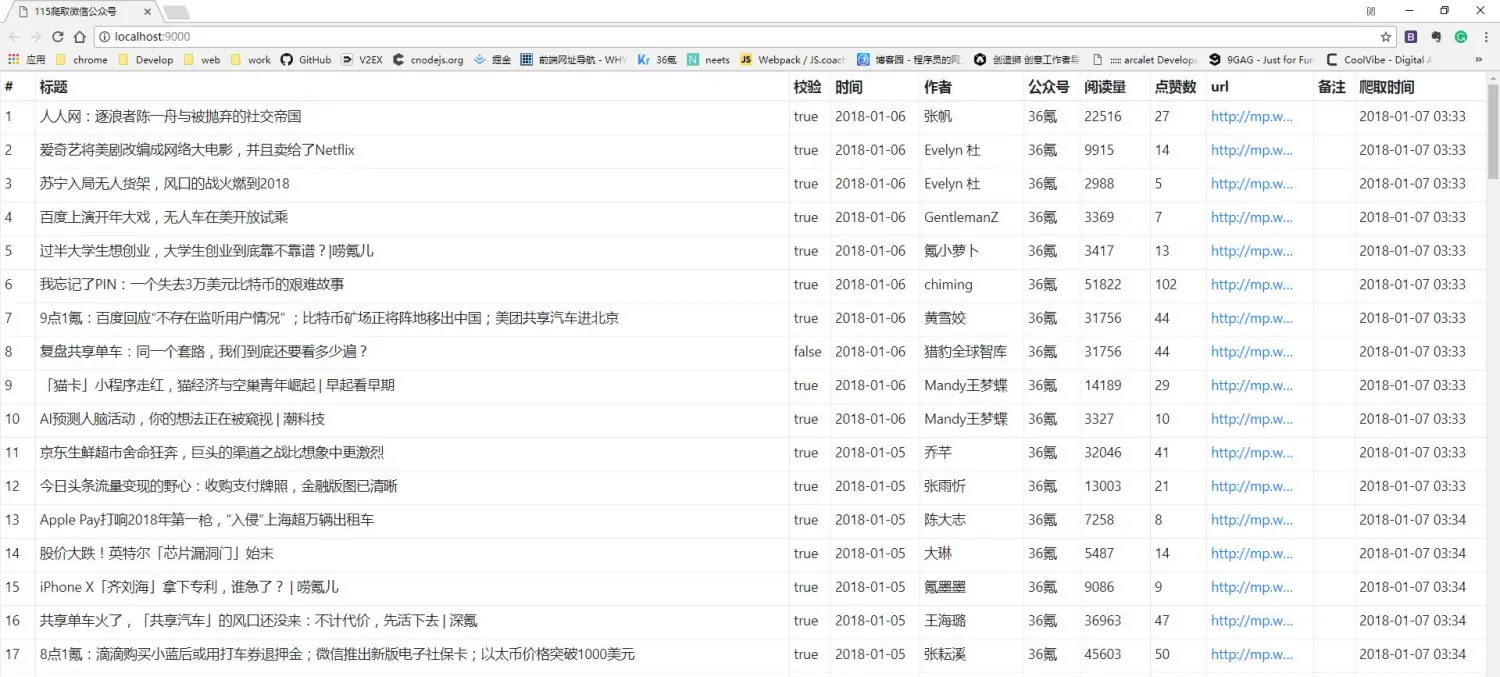Open the url link in row 15

coord(1252,587)
